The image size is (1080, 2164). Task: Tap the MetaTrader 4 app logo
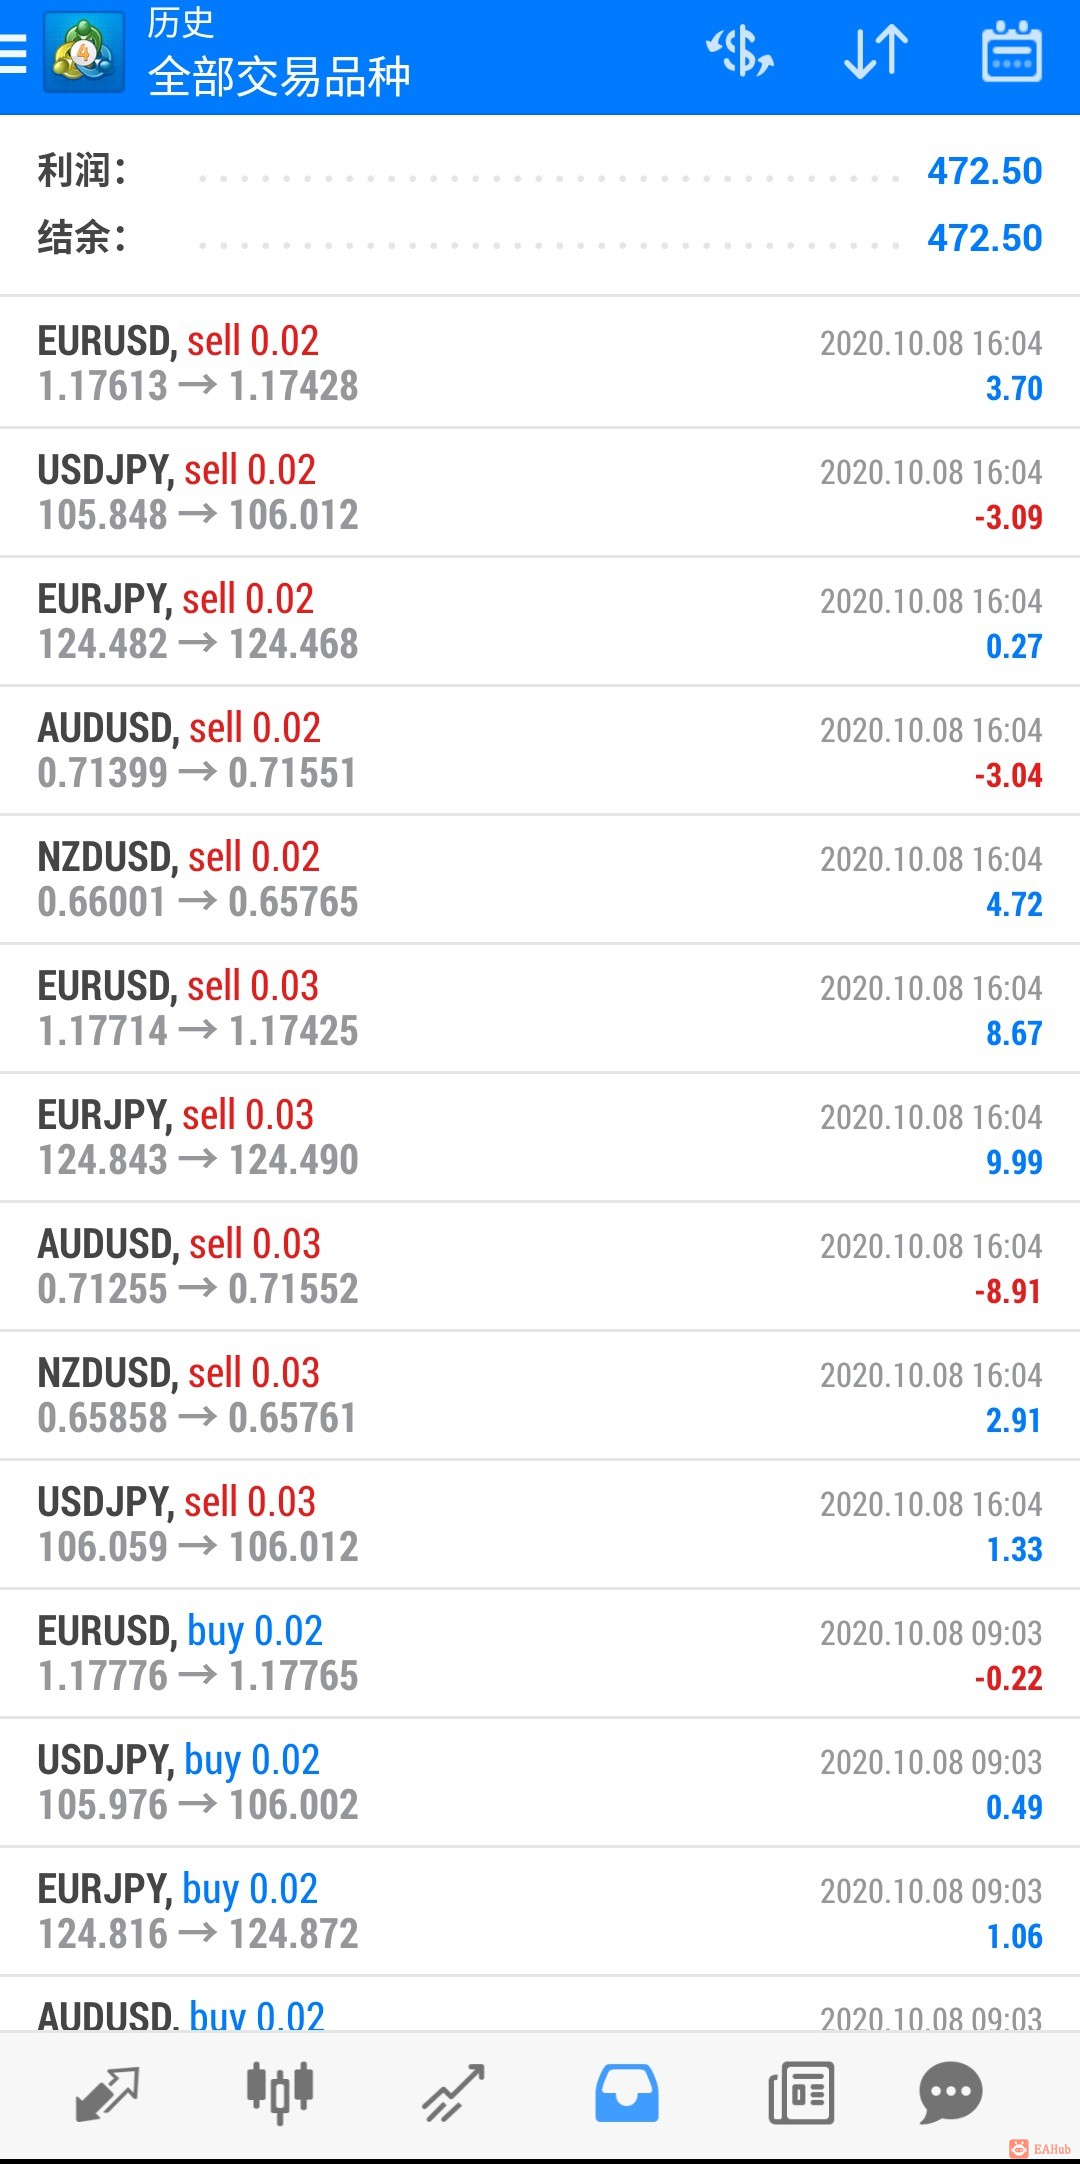coord(84,52)
